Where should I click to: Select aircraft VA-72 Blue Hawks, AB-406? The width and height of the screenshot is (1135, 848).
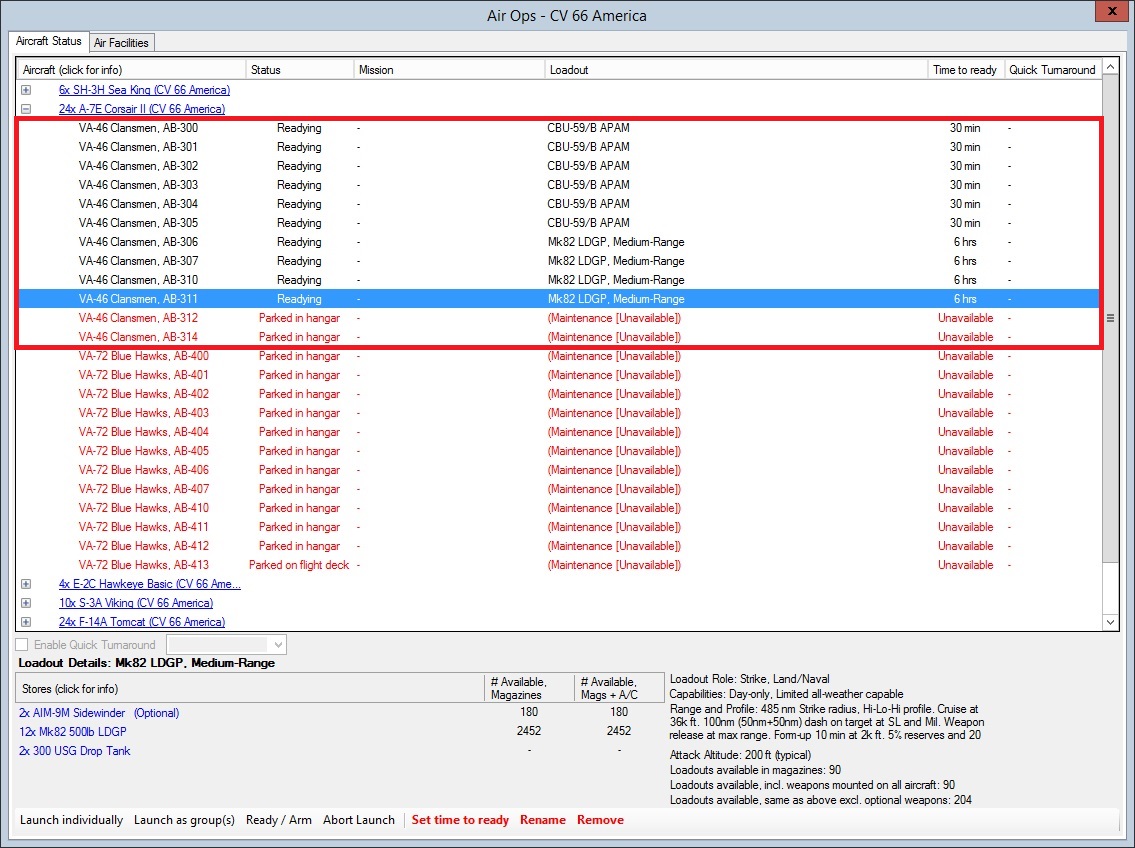(558, 470)
